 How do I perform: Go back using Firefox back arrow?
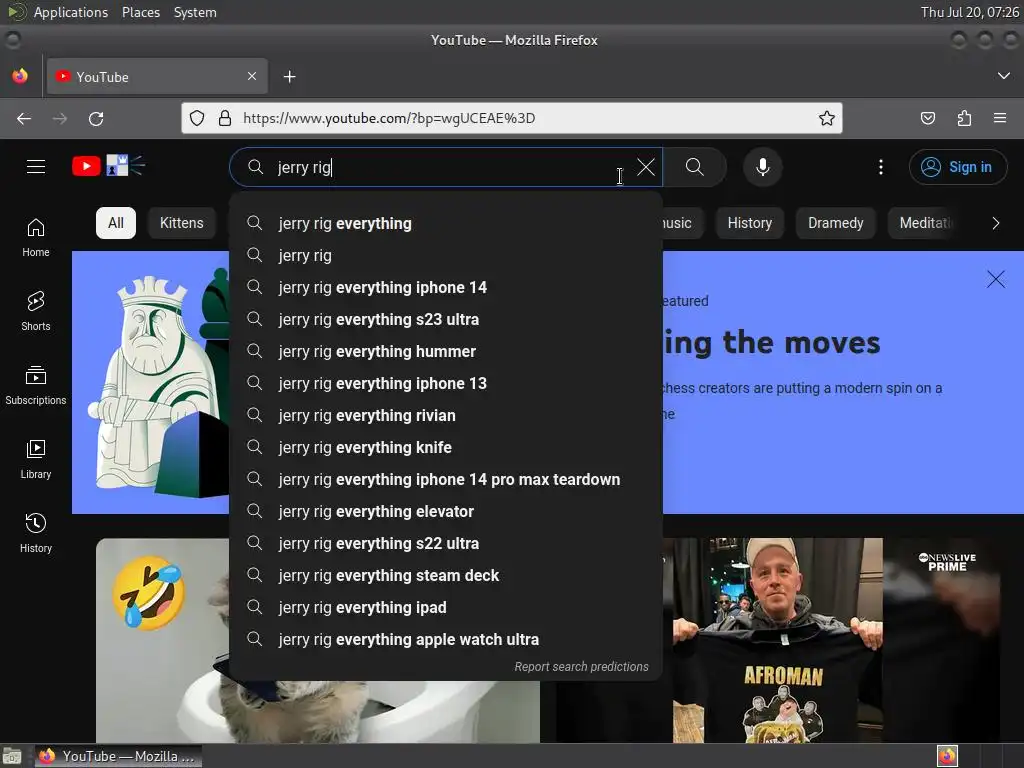coord(24,118)
